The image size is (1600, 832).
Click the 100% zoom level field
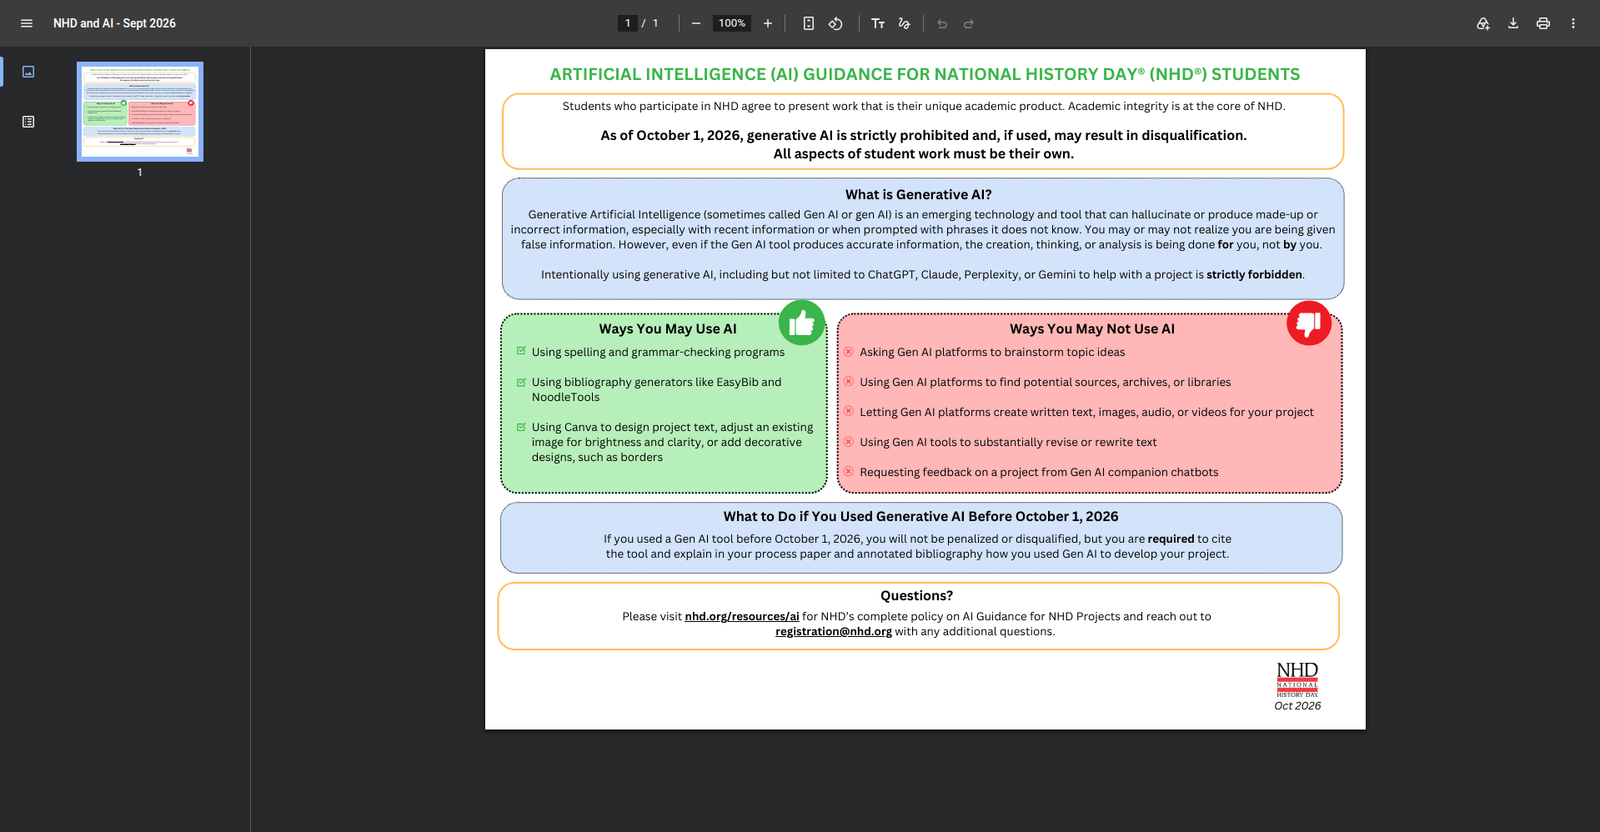732,23
